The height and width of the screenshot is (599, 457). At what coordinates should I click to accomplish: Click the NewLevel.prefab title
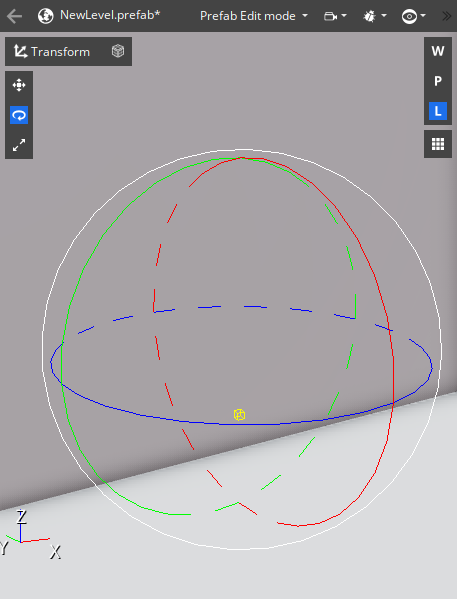click(x=110, y=15)
